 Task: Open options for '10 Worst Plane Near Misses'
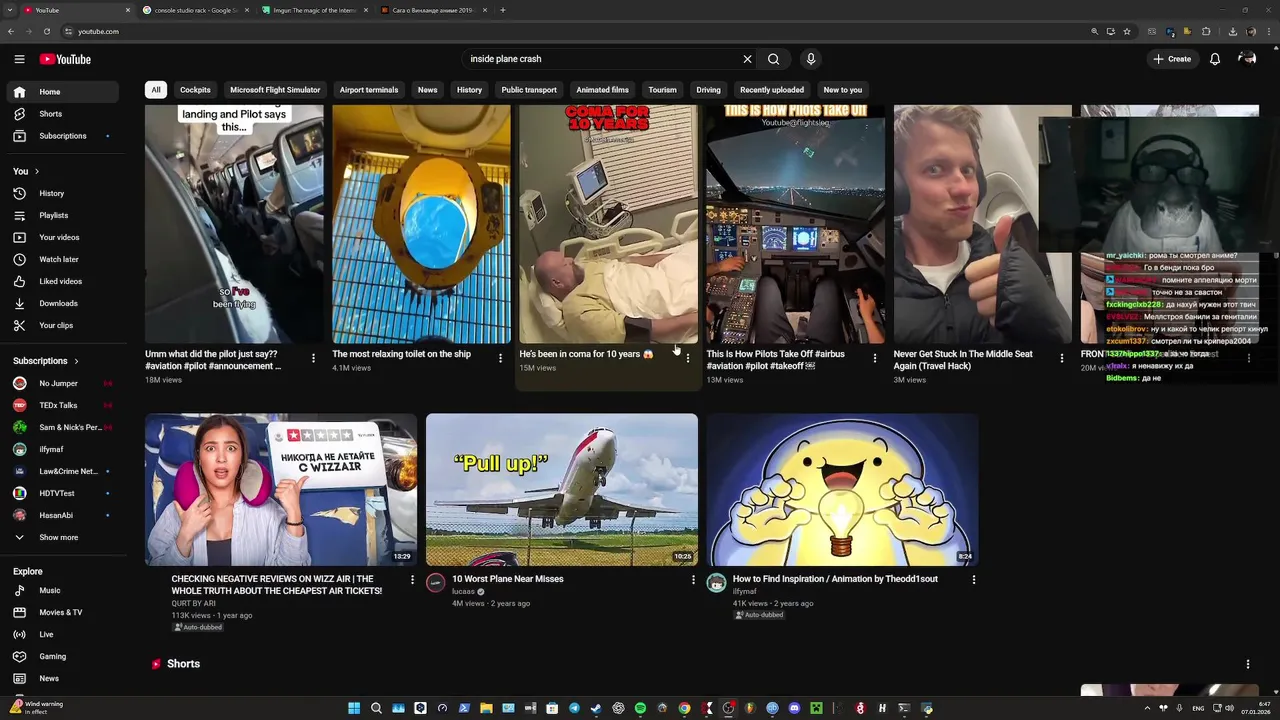pyautogui.click(x=693, y=579)
